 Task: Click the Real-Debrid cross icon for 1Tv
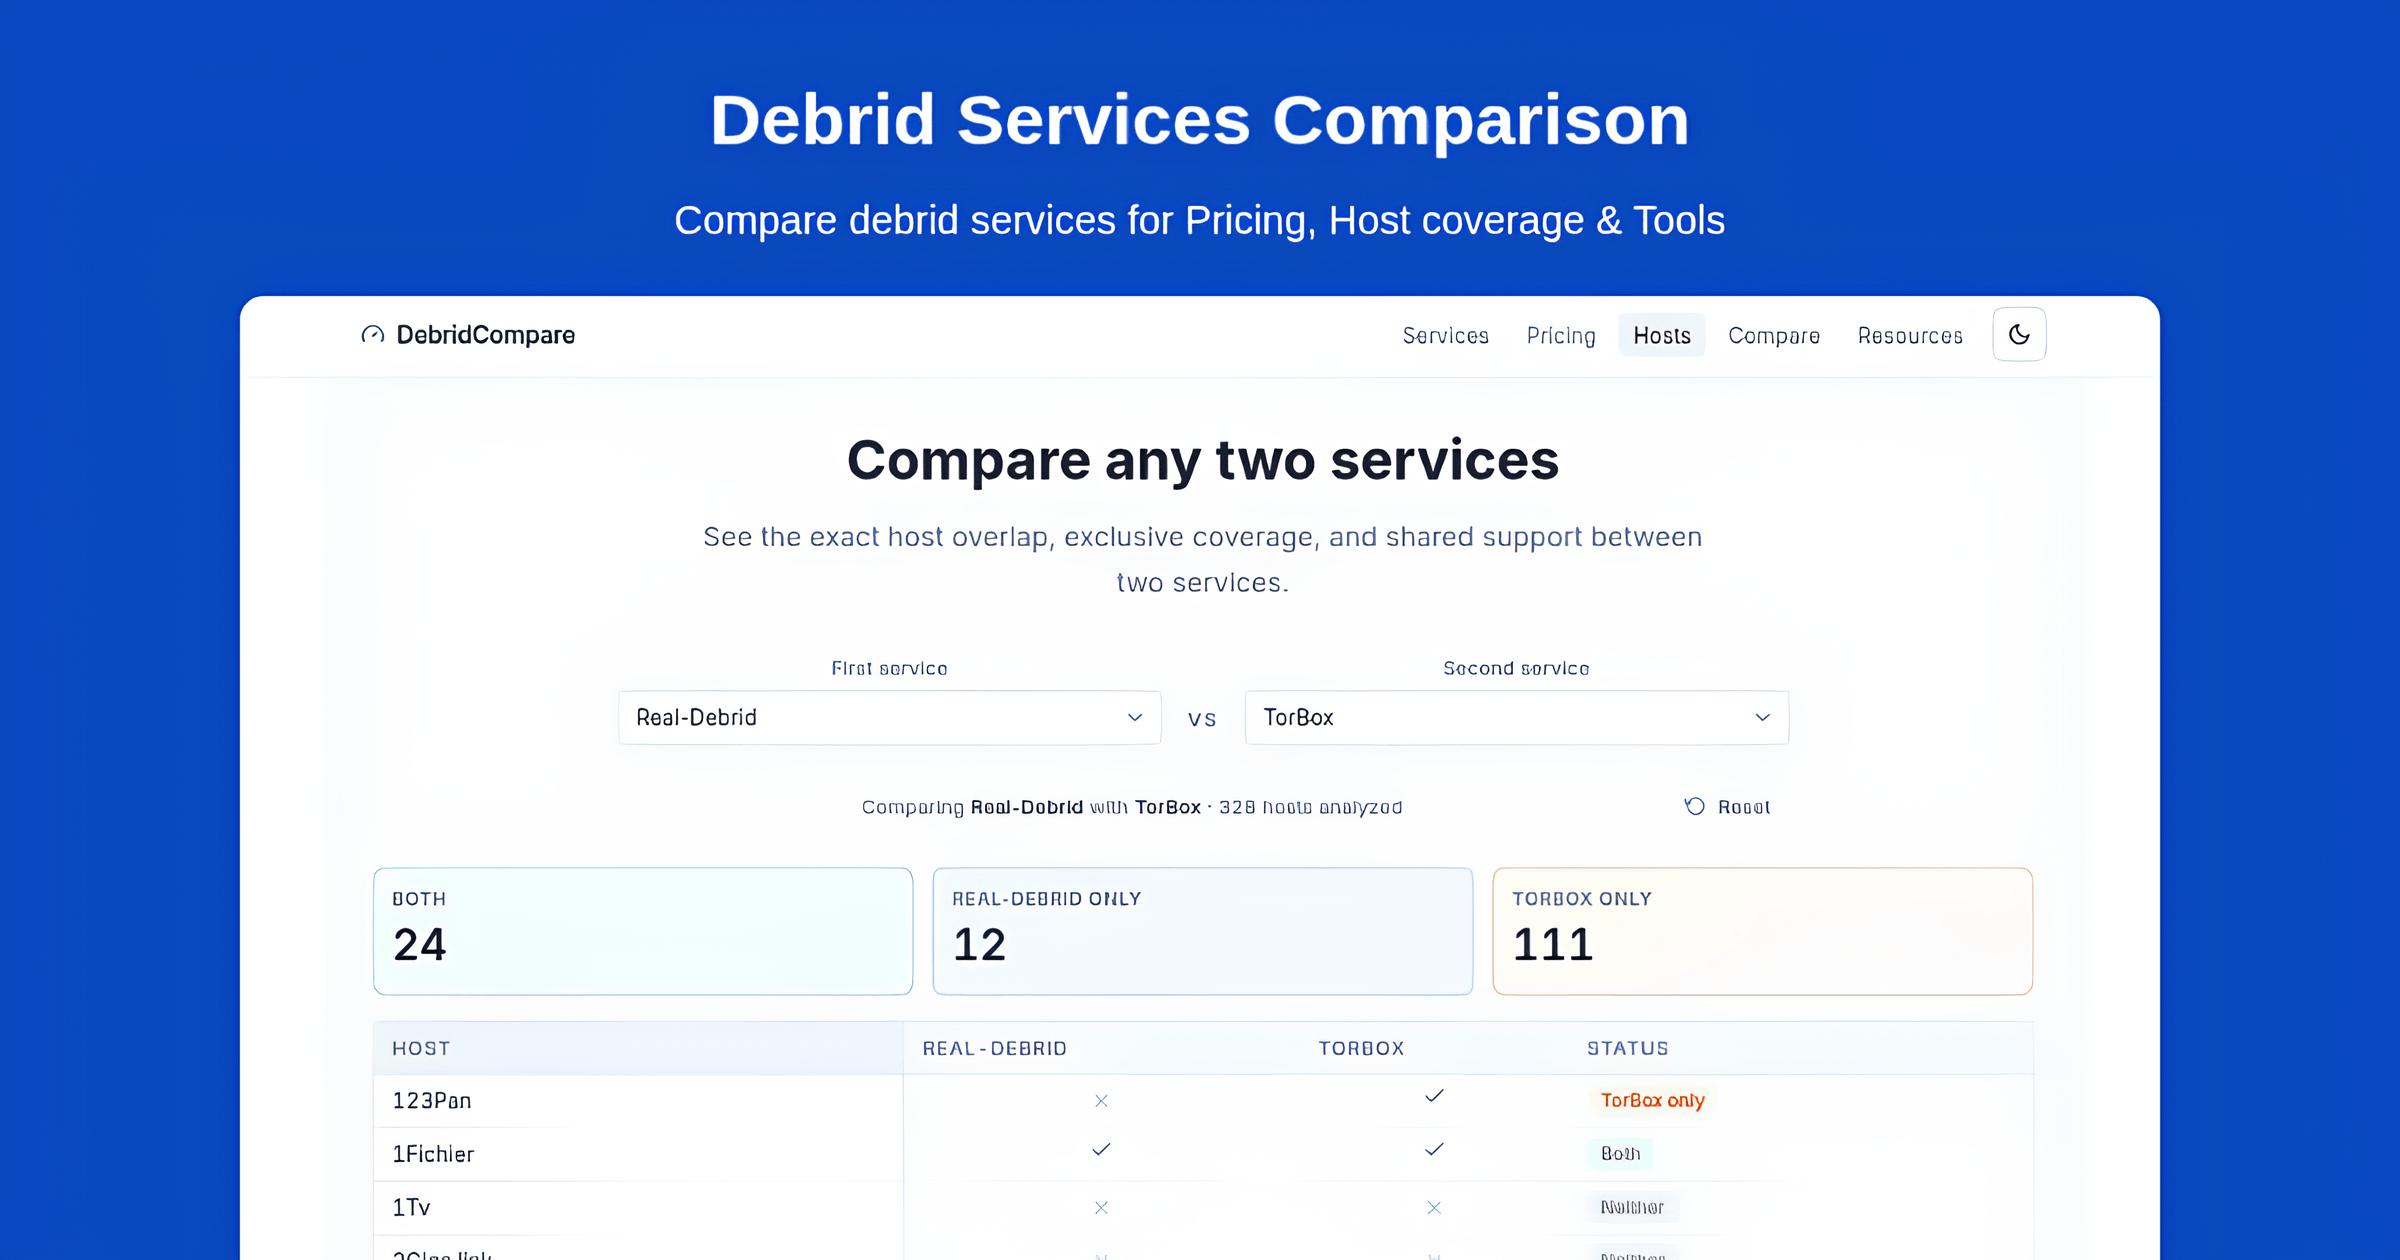coord(1101,1208)
